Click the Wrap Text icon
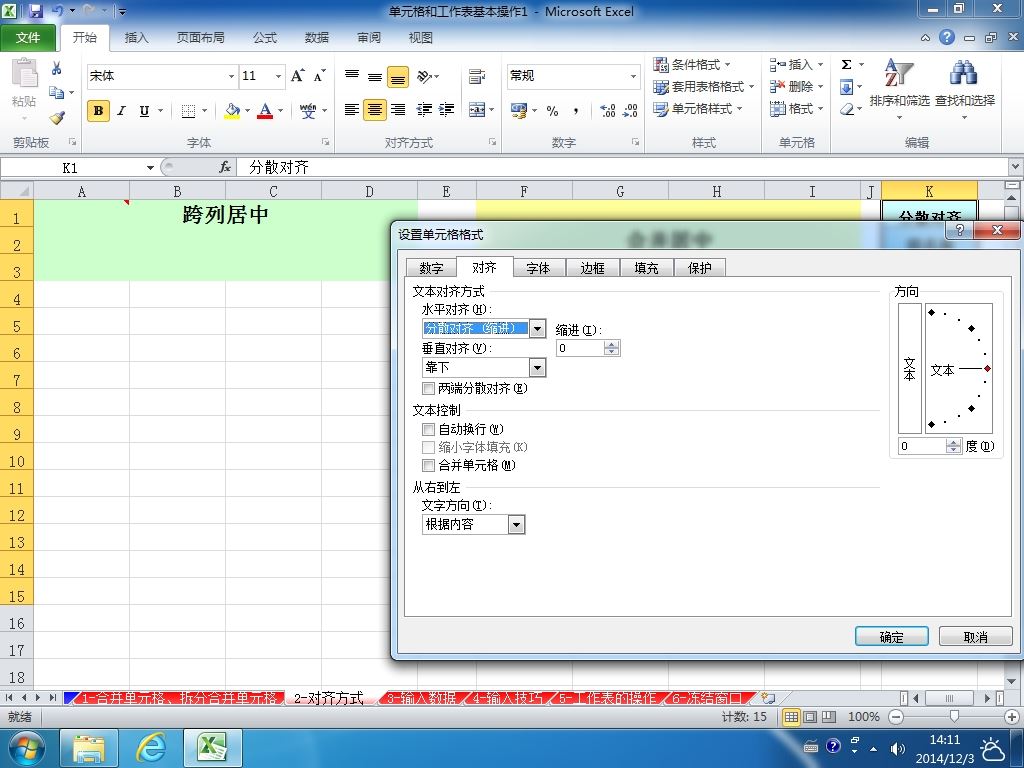 pyautogui.click(x=477, y=76)
